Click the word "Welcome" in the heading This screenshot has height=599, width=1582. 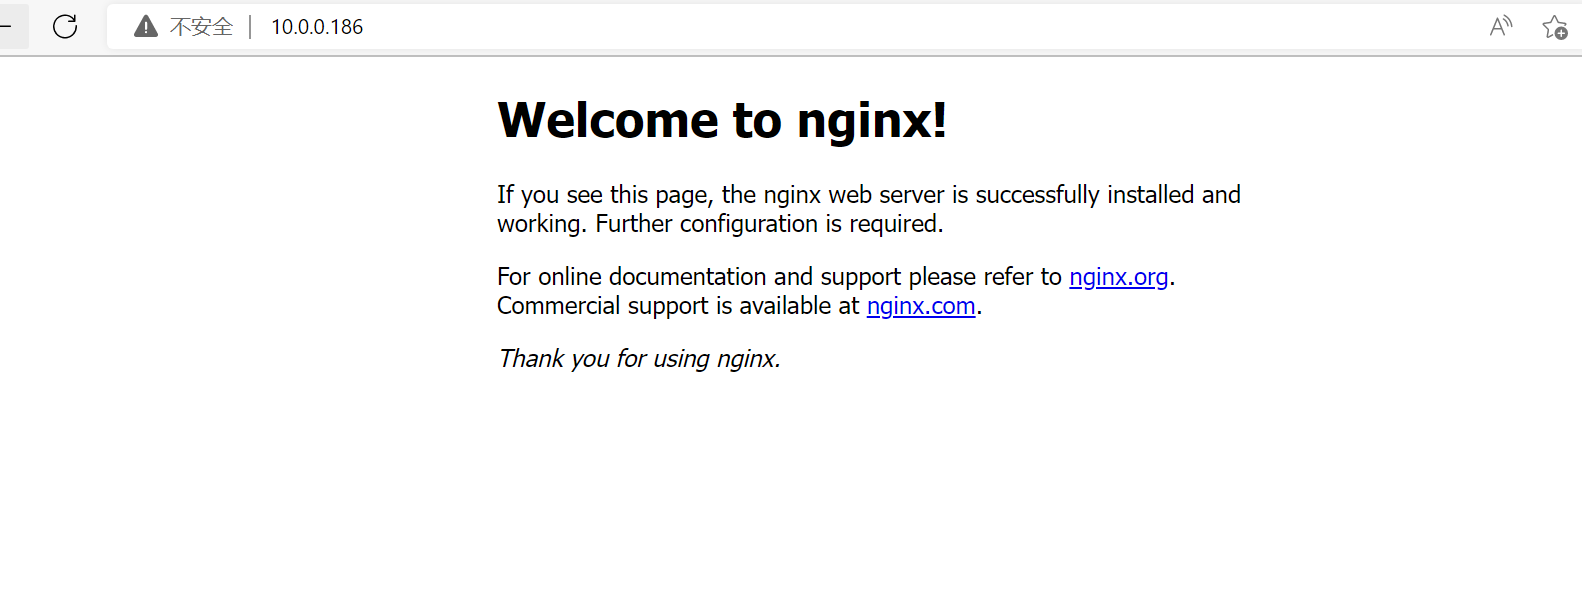point(608,120)
